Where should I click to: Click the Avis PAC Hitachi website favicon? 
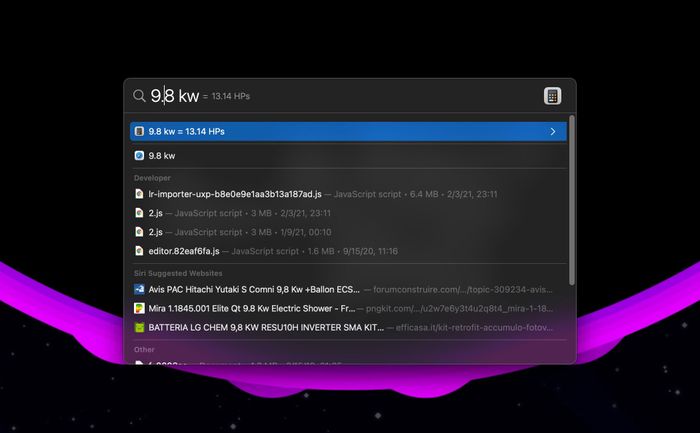point(139,289)
